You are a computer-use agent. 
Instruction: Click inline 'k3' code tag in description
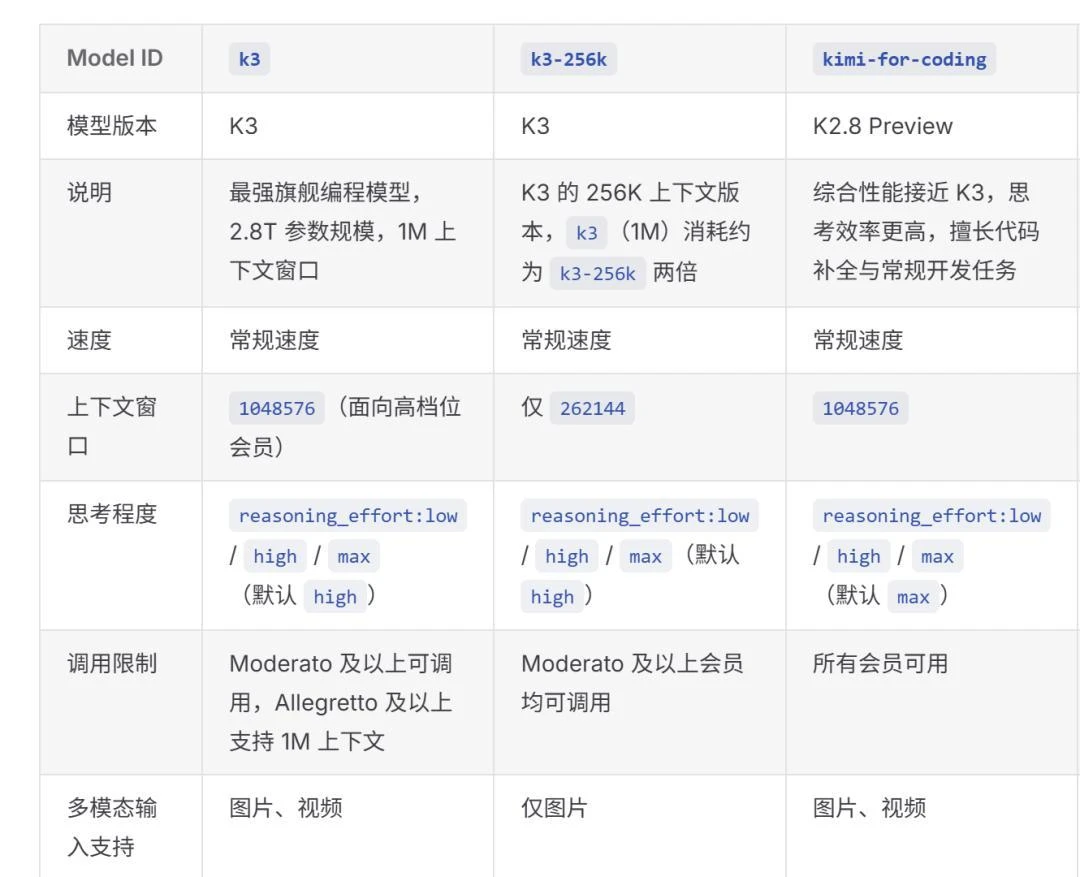(x=587, y=233)
